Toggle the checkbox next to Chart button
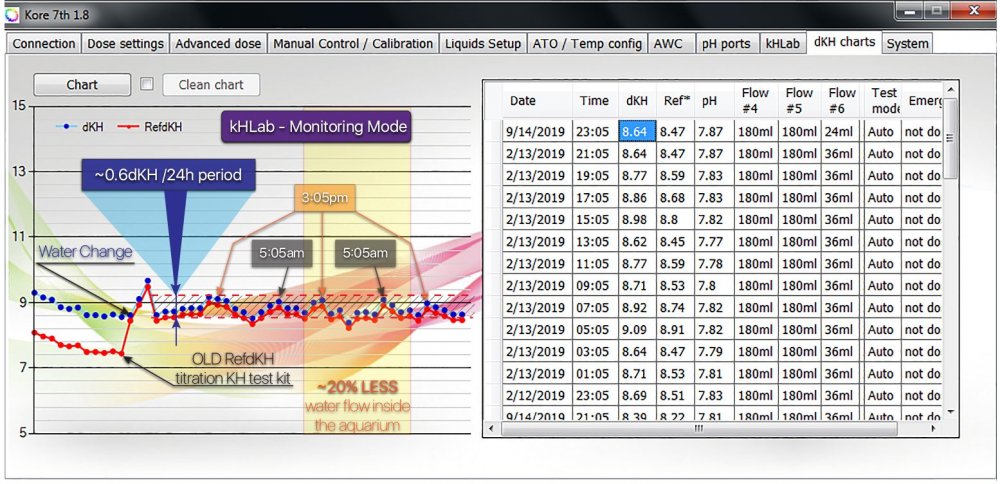 point(147,85)
